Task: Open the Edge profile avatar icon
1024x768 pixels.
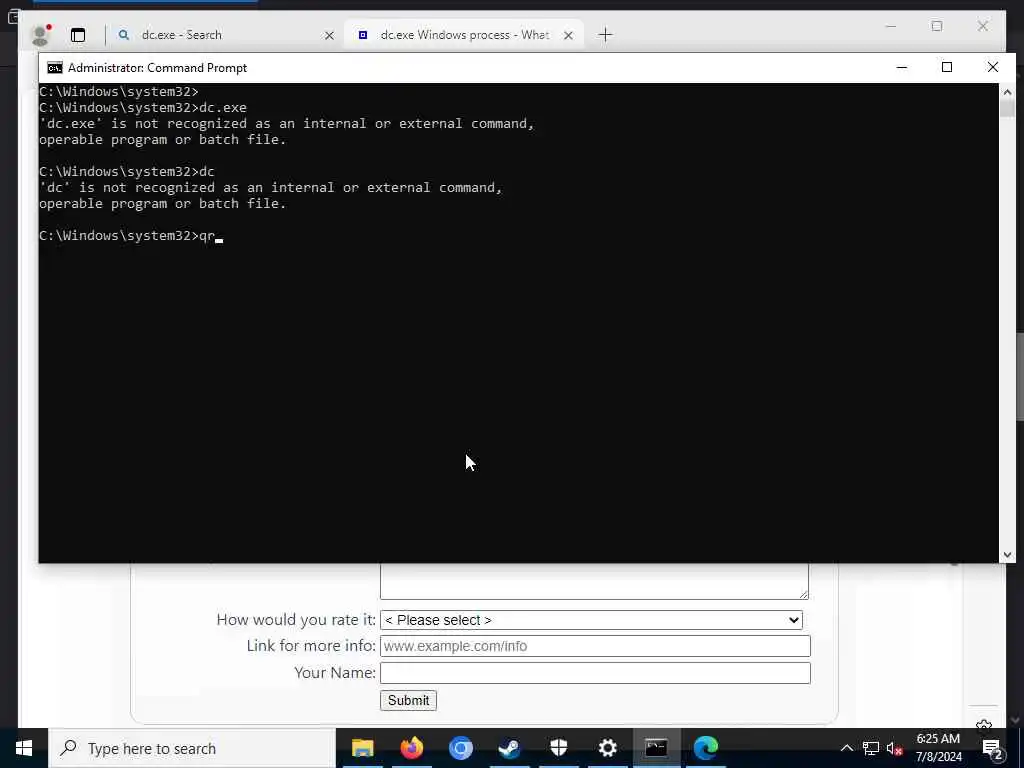Action: pyautogui.click(x=40, y=35)
